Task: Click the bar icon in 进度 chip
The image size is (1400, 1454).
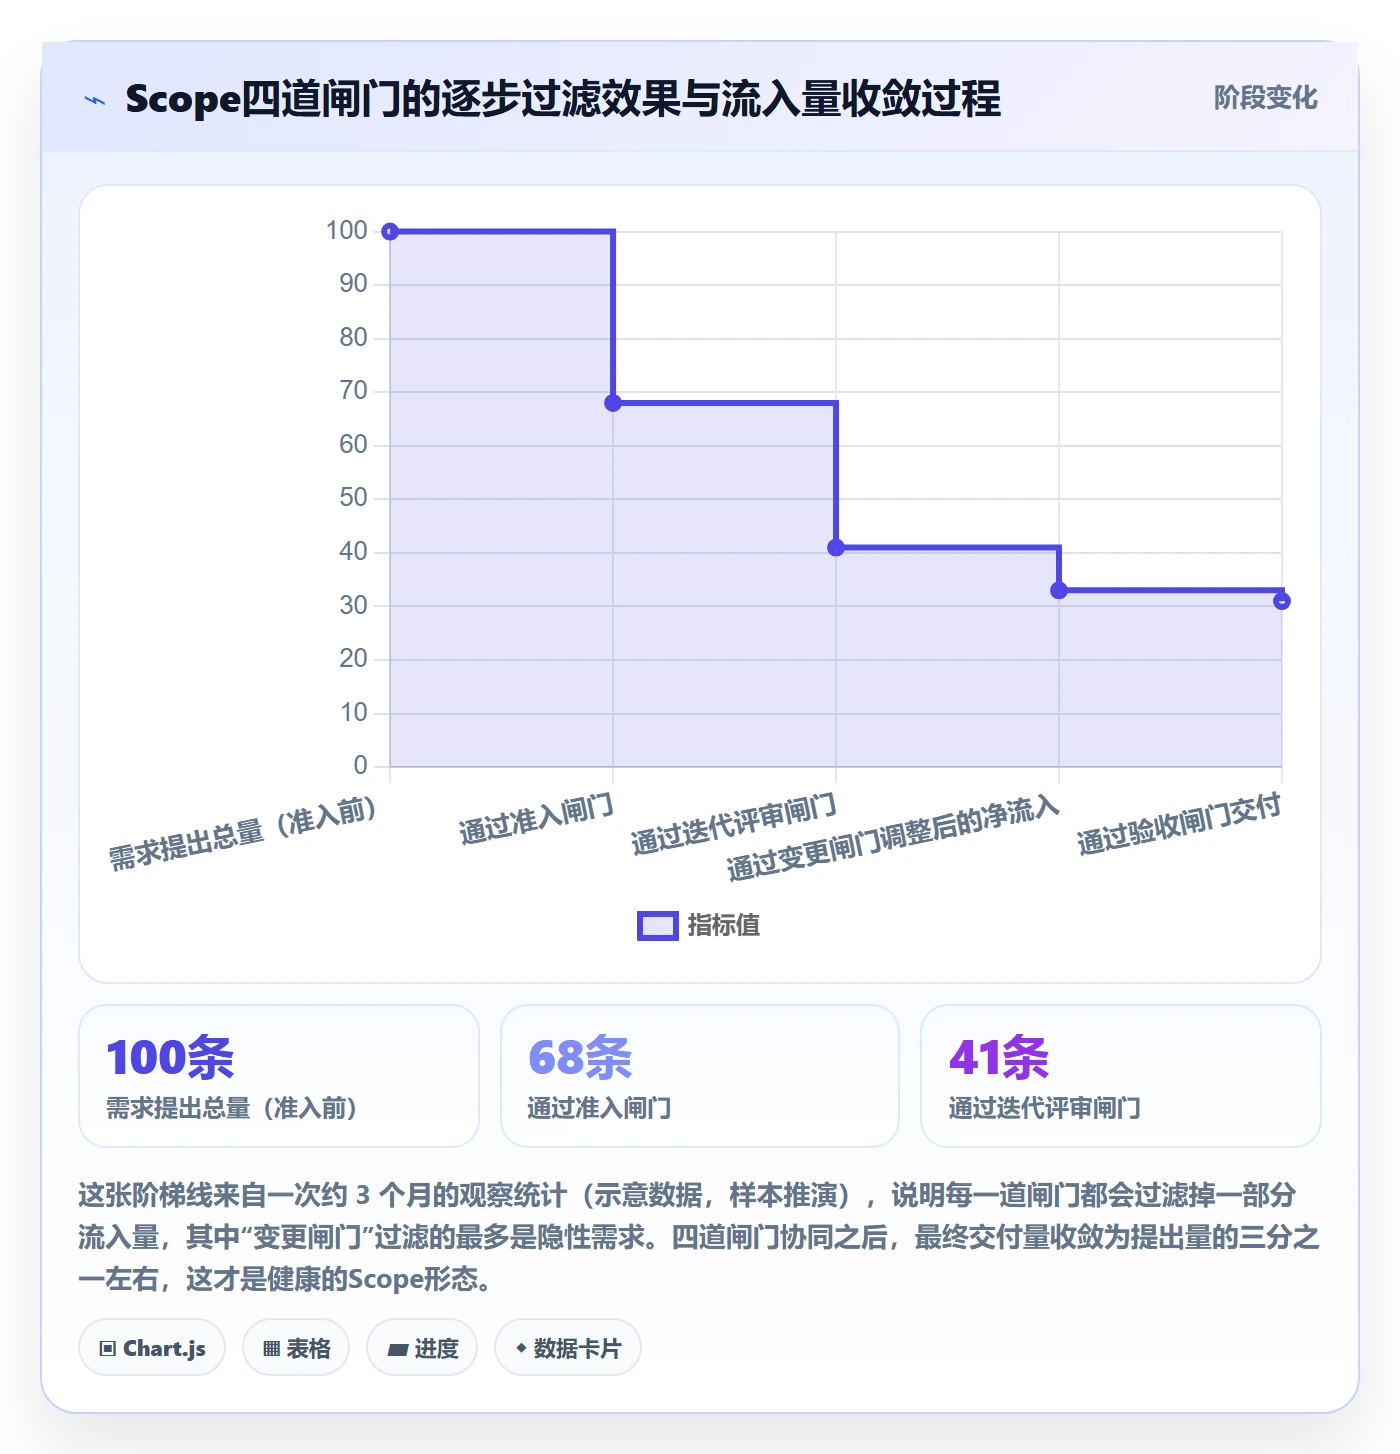Action: (x=398, y=1350)
